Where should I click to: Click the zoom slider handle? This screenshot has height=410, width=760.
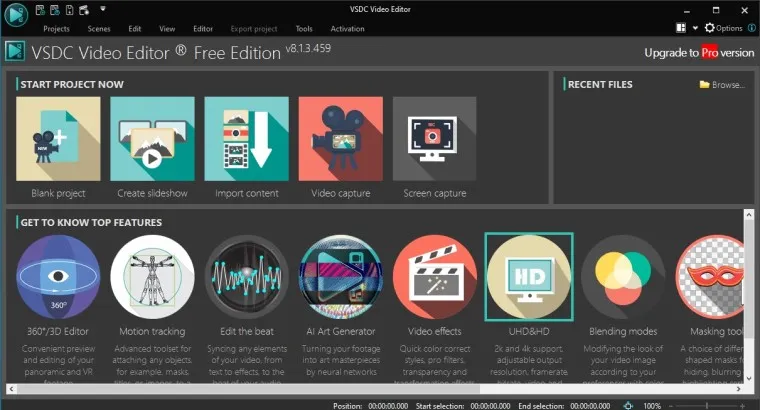pos(707,406)
